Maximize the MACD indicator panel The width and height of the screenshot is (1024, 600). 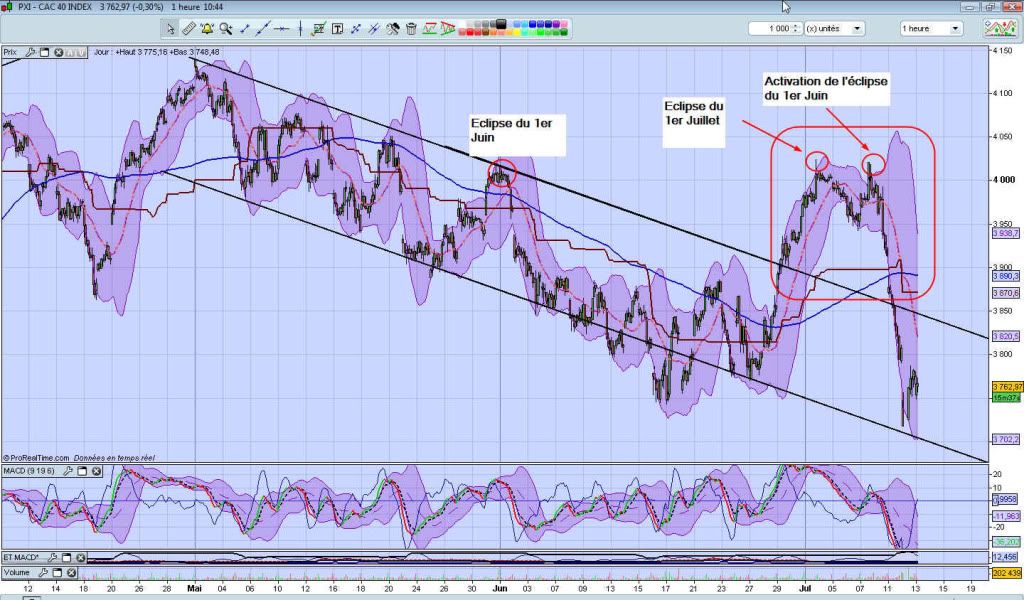tap(82, 471)
